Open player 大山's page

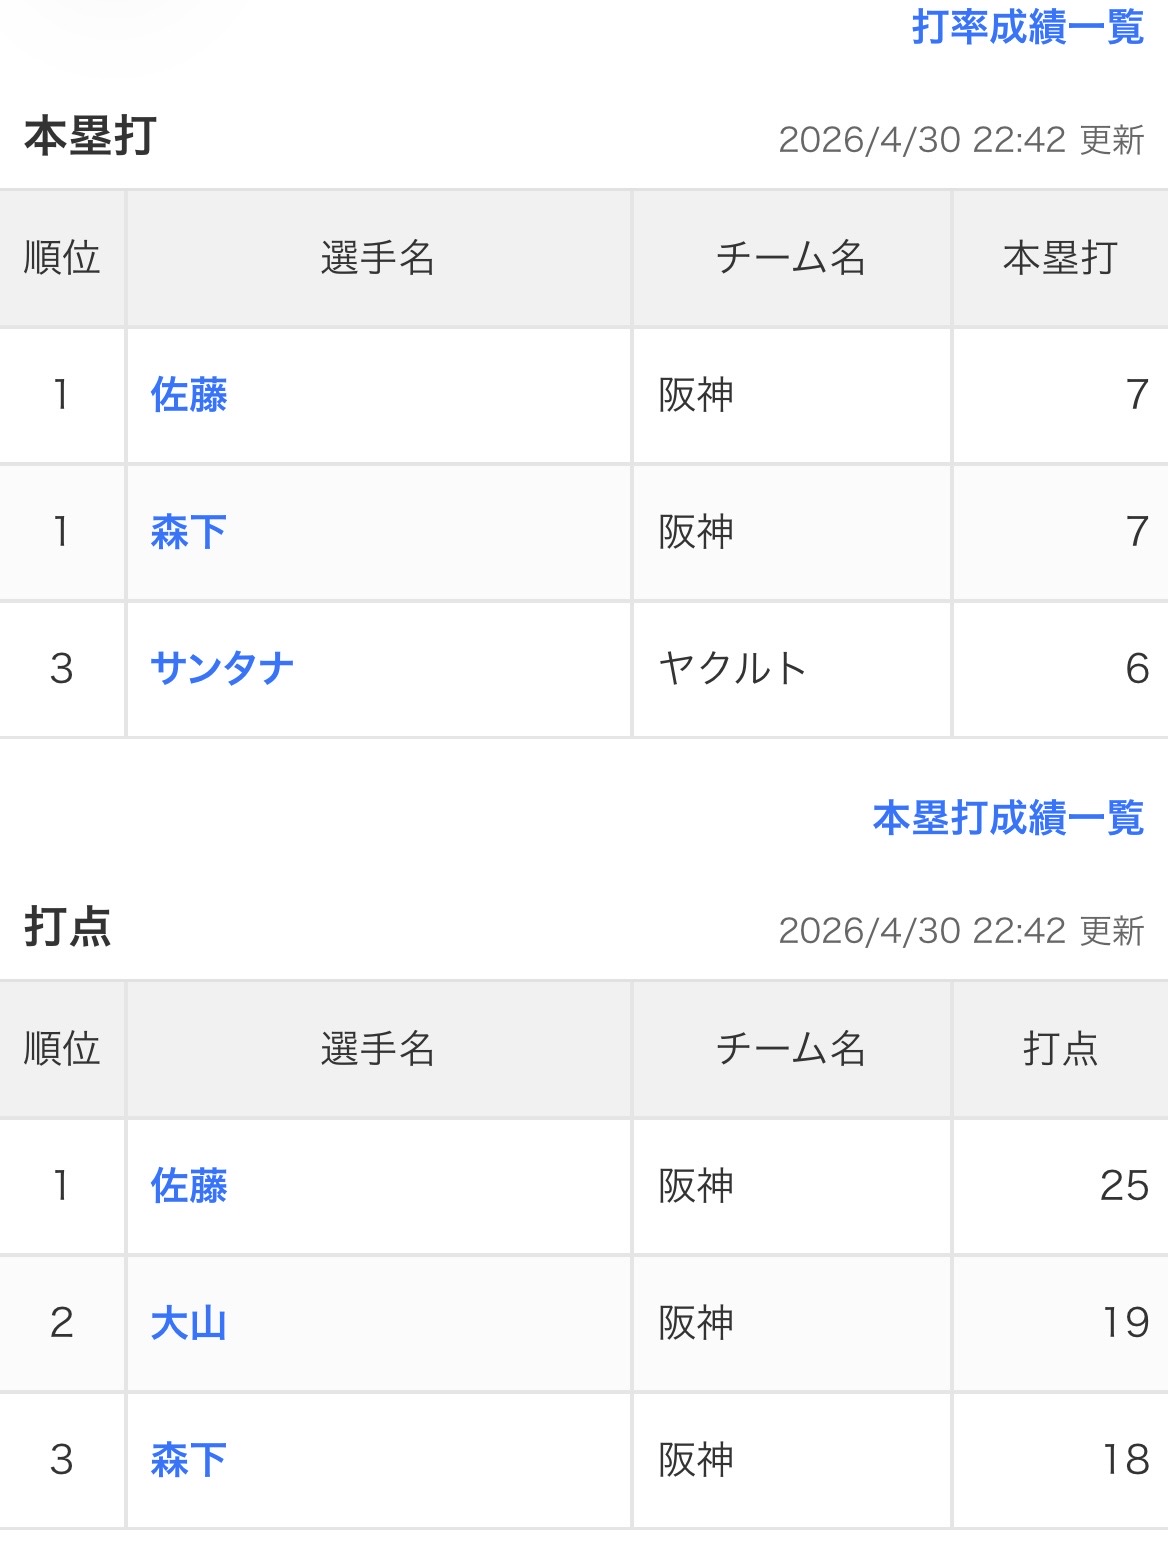[x=189, y=1323]
